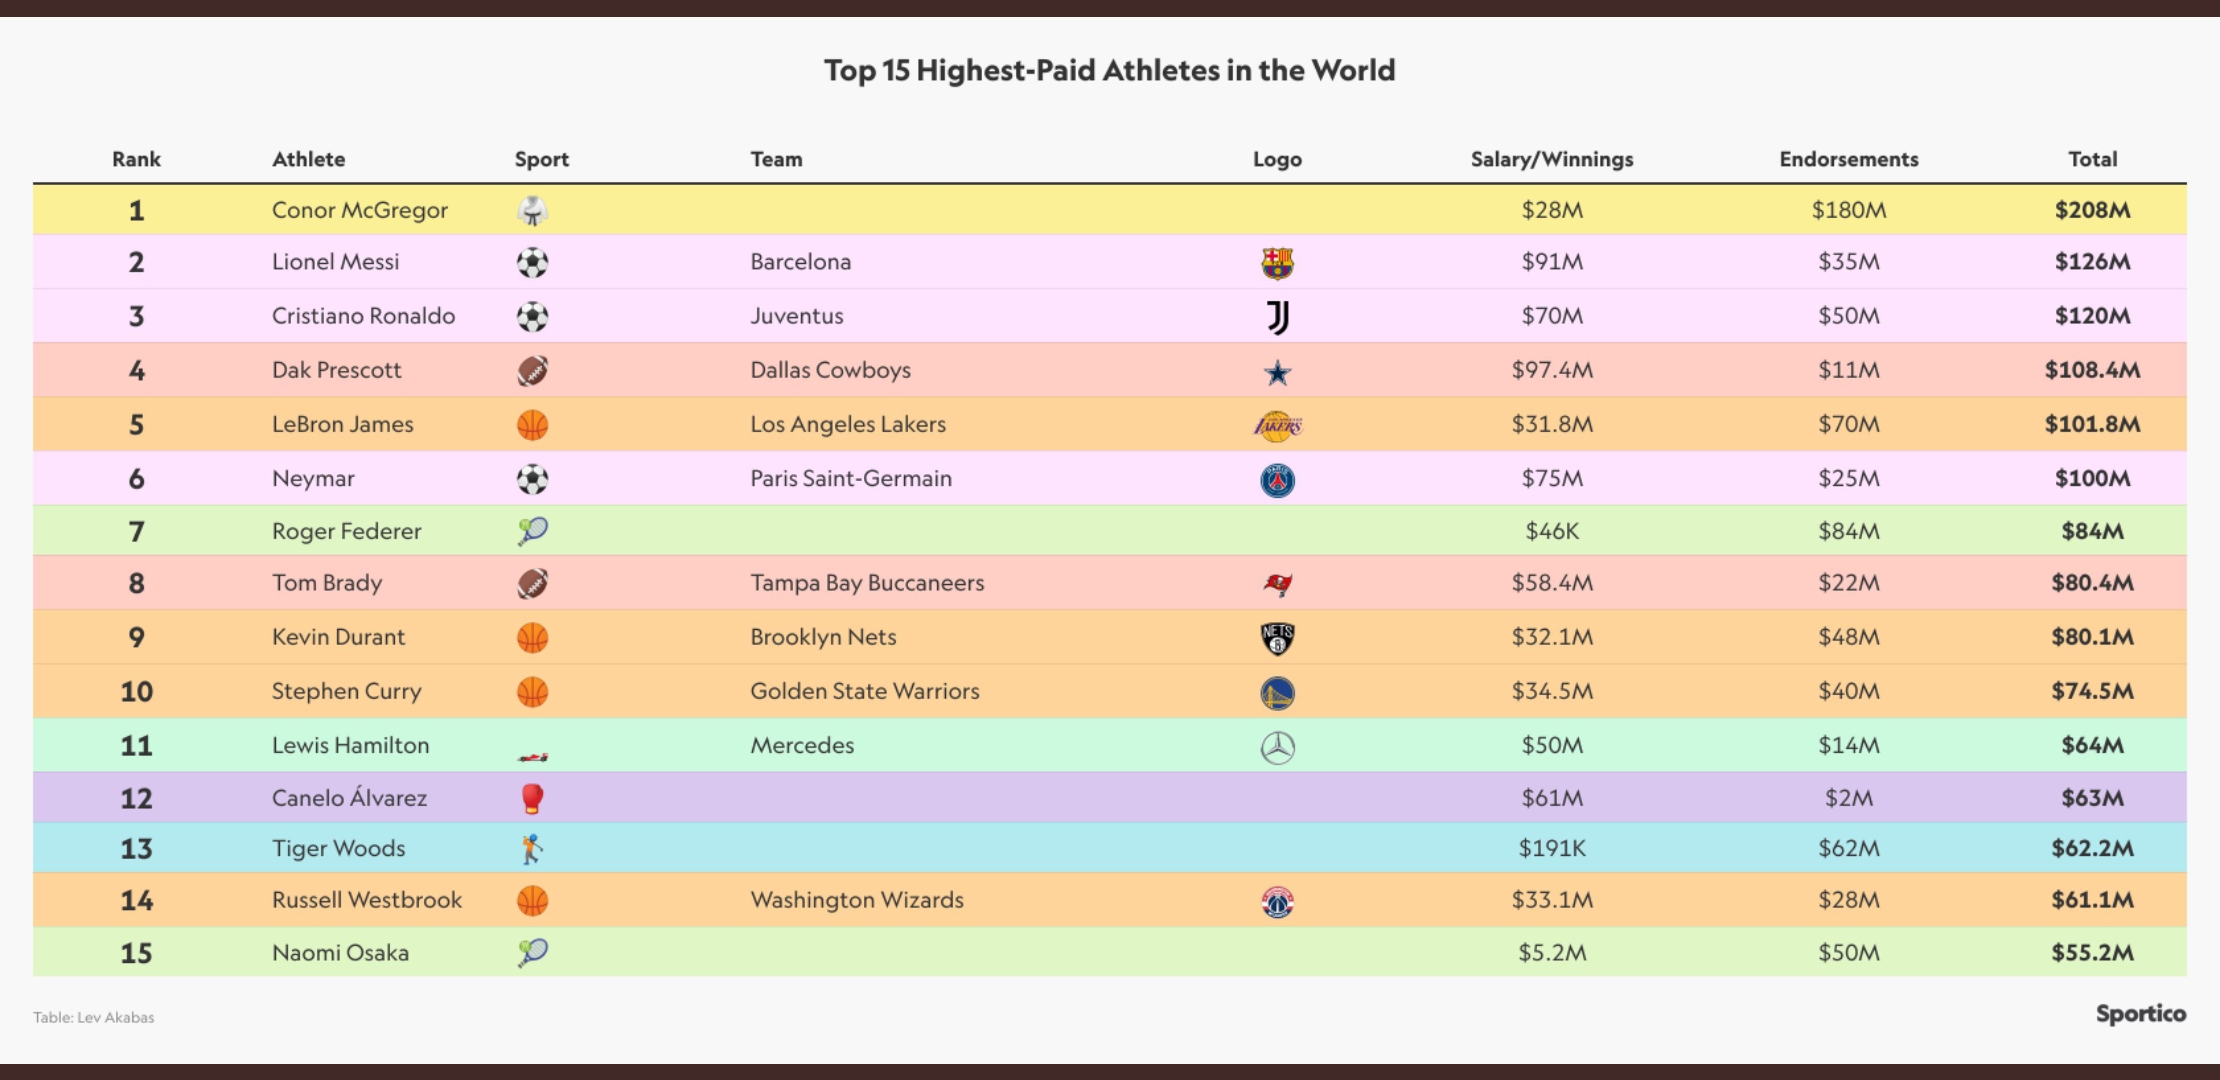
Task: Click the Golden State Warriors logo
Action: click(1277, 693)
